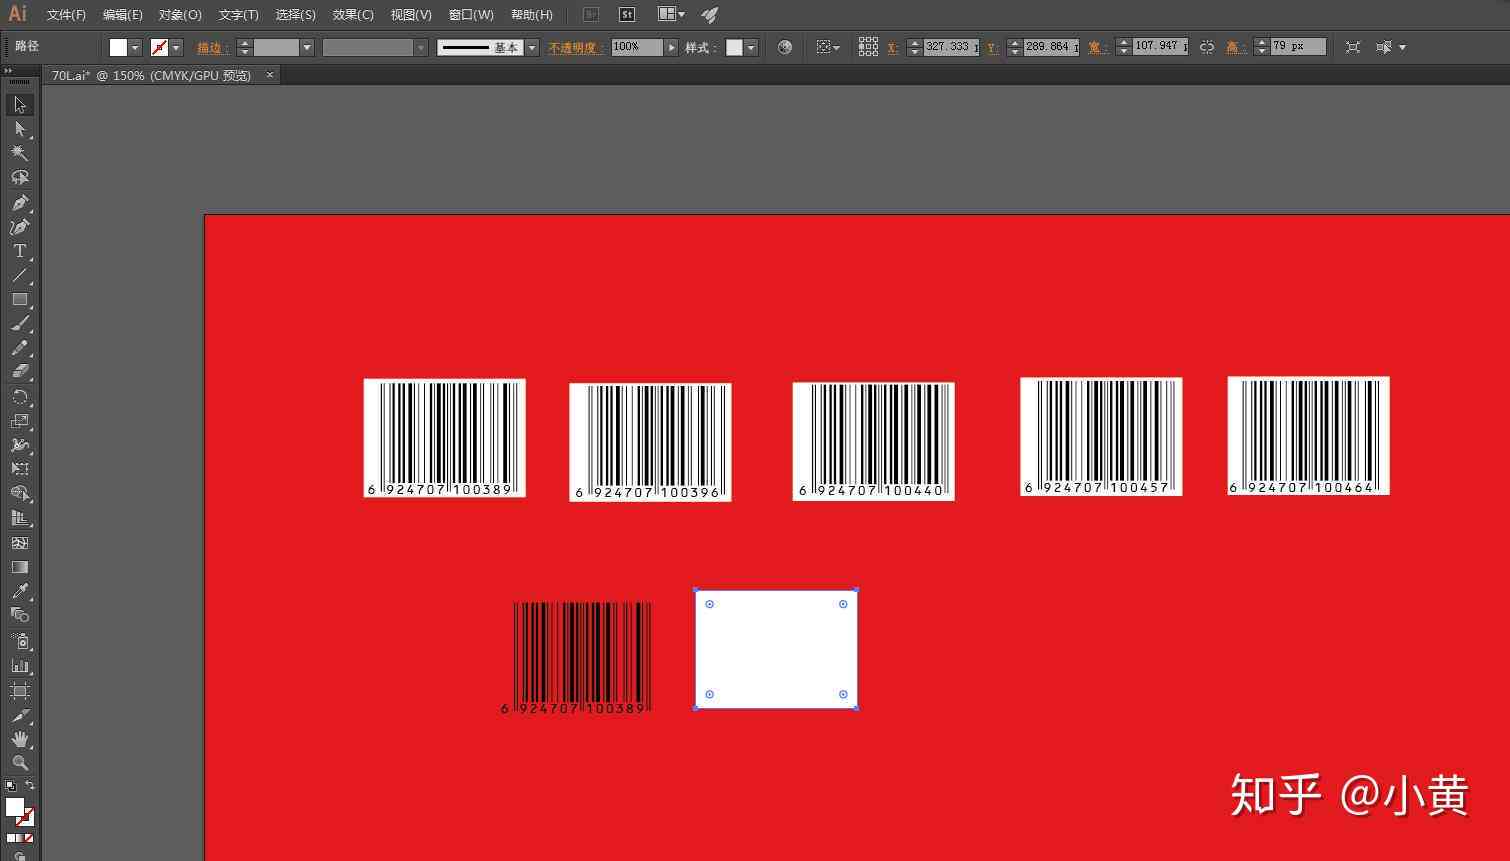Expand the opacity 100% arrow
Image resolution: width=1510 pixels, height=861 pixels.
(671, 47)
